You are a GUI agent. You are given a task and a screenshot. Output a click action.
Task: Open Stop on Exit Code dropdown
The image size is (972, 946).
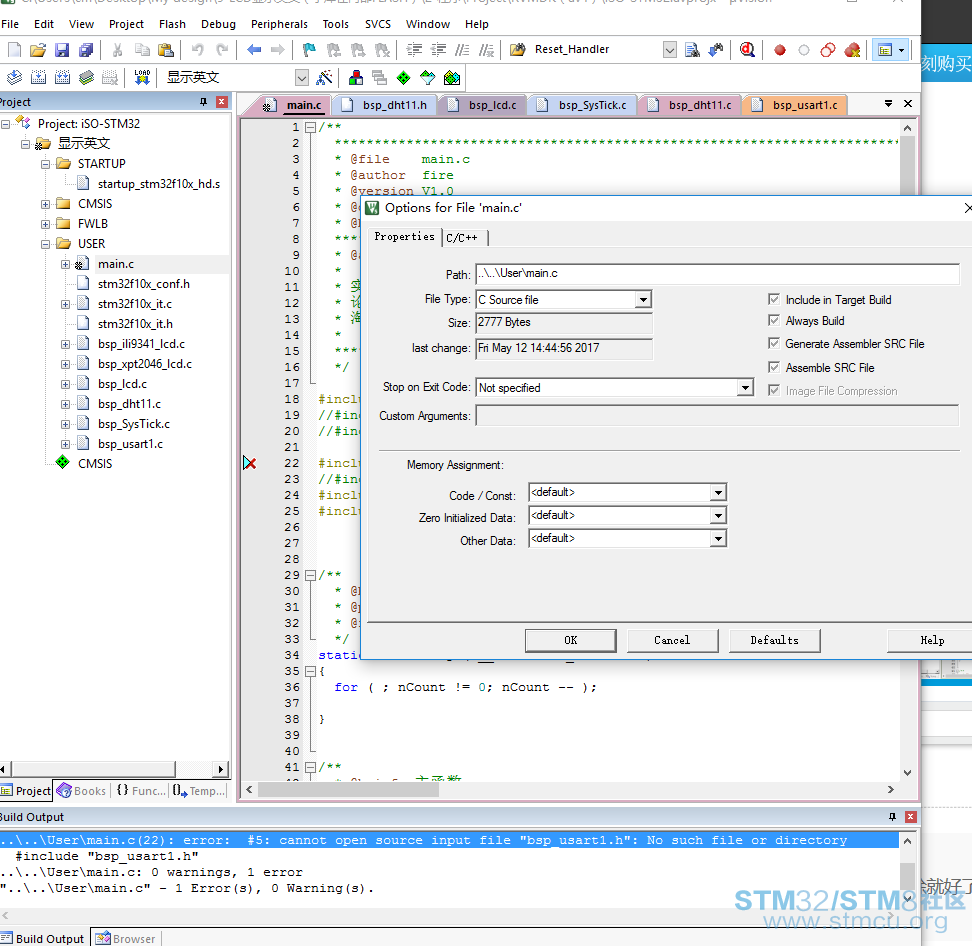(x=745, y=388)
